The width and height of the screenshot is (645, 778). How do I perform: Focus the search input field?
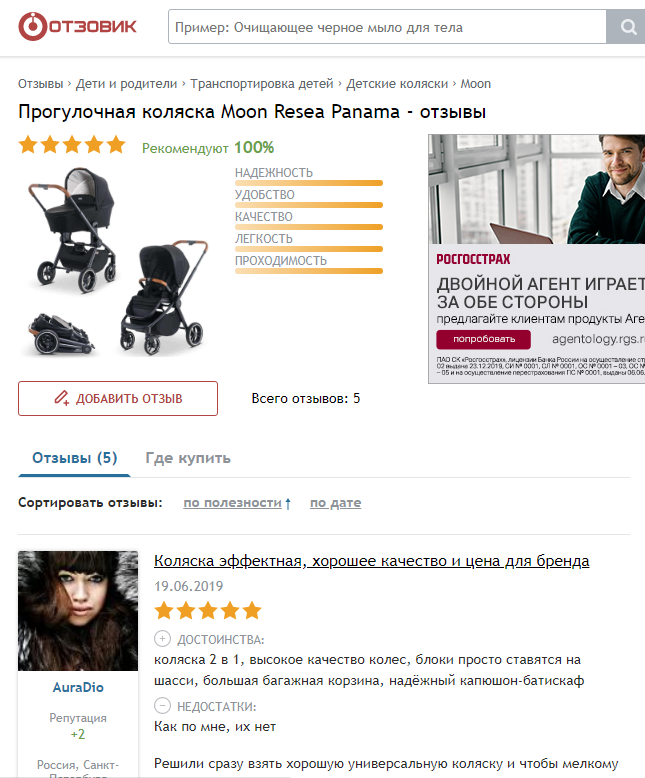387,27
